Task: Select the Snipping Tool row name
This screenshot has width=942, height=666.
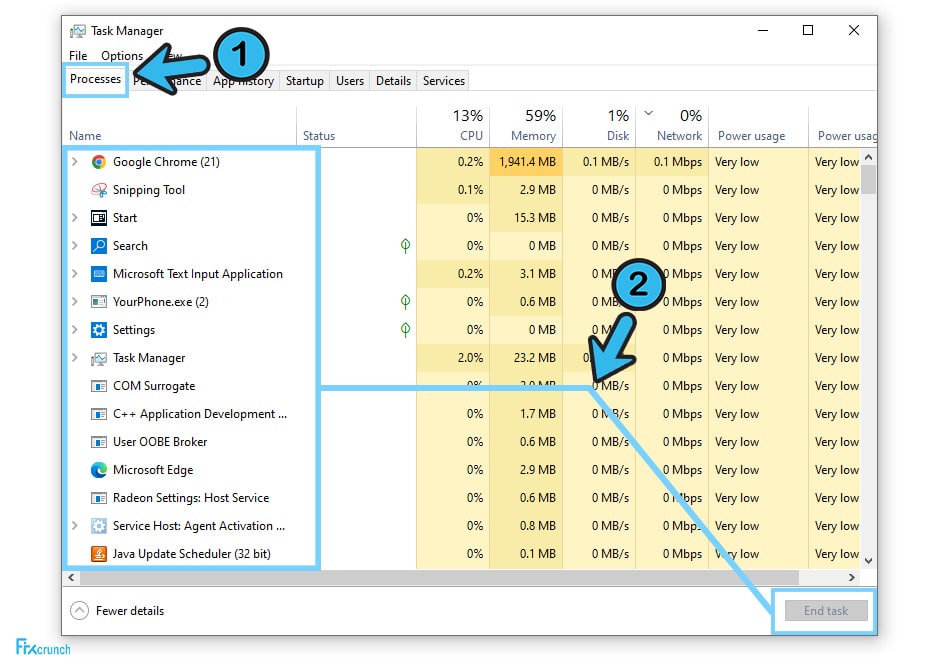Action: click(x=149, y=190)
